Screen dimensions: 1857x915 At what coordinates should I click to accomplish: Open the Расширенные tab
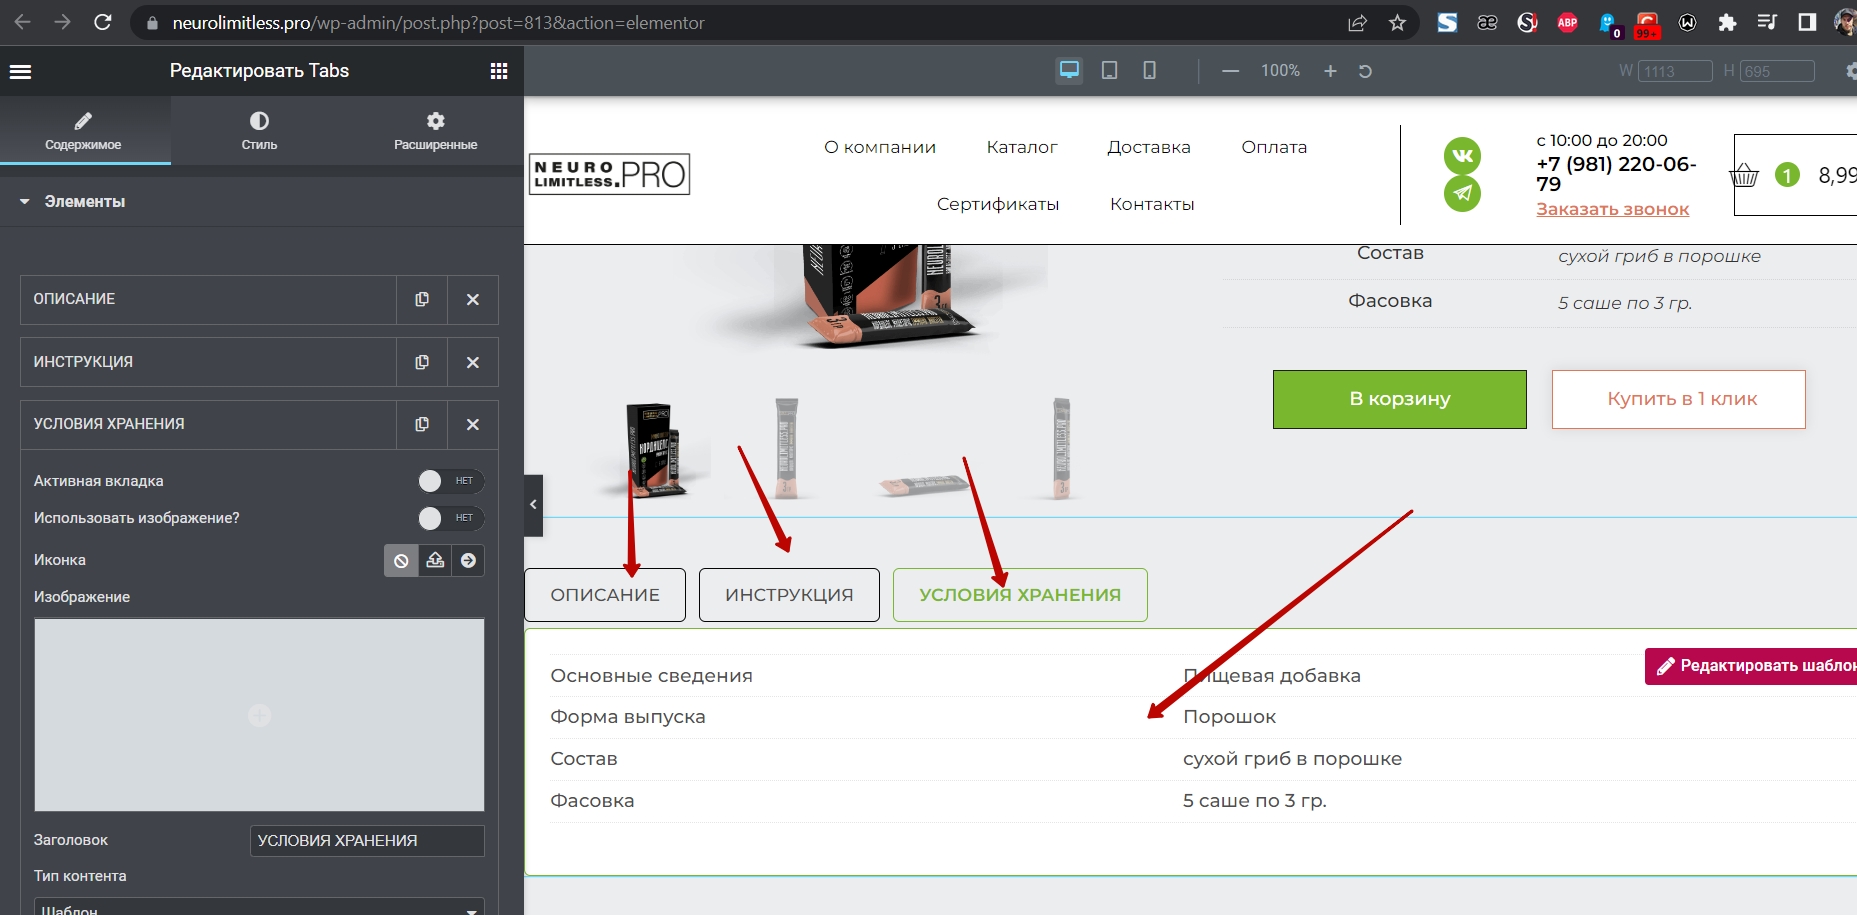(x=435, y=130)
